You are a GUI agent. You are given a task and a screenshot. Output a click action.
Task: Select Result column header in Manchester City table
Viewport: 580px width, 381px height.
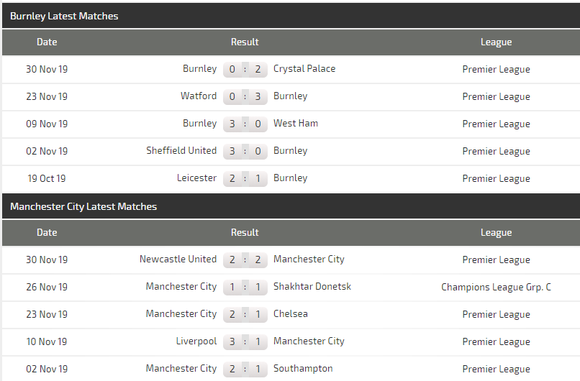pos(245,232)
